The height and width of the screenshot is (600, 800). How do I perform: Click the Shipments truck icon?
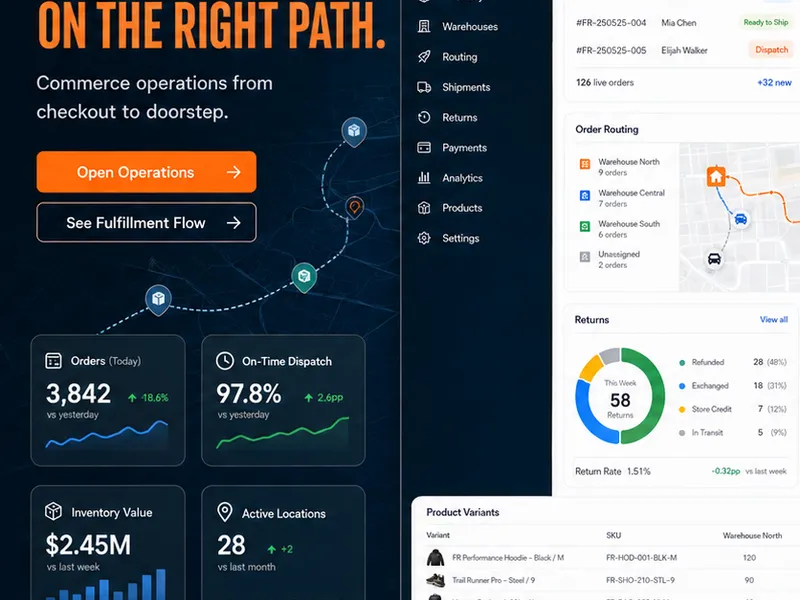[424, 87]
